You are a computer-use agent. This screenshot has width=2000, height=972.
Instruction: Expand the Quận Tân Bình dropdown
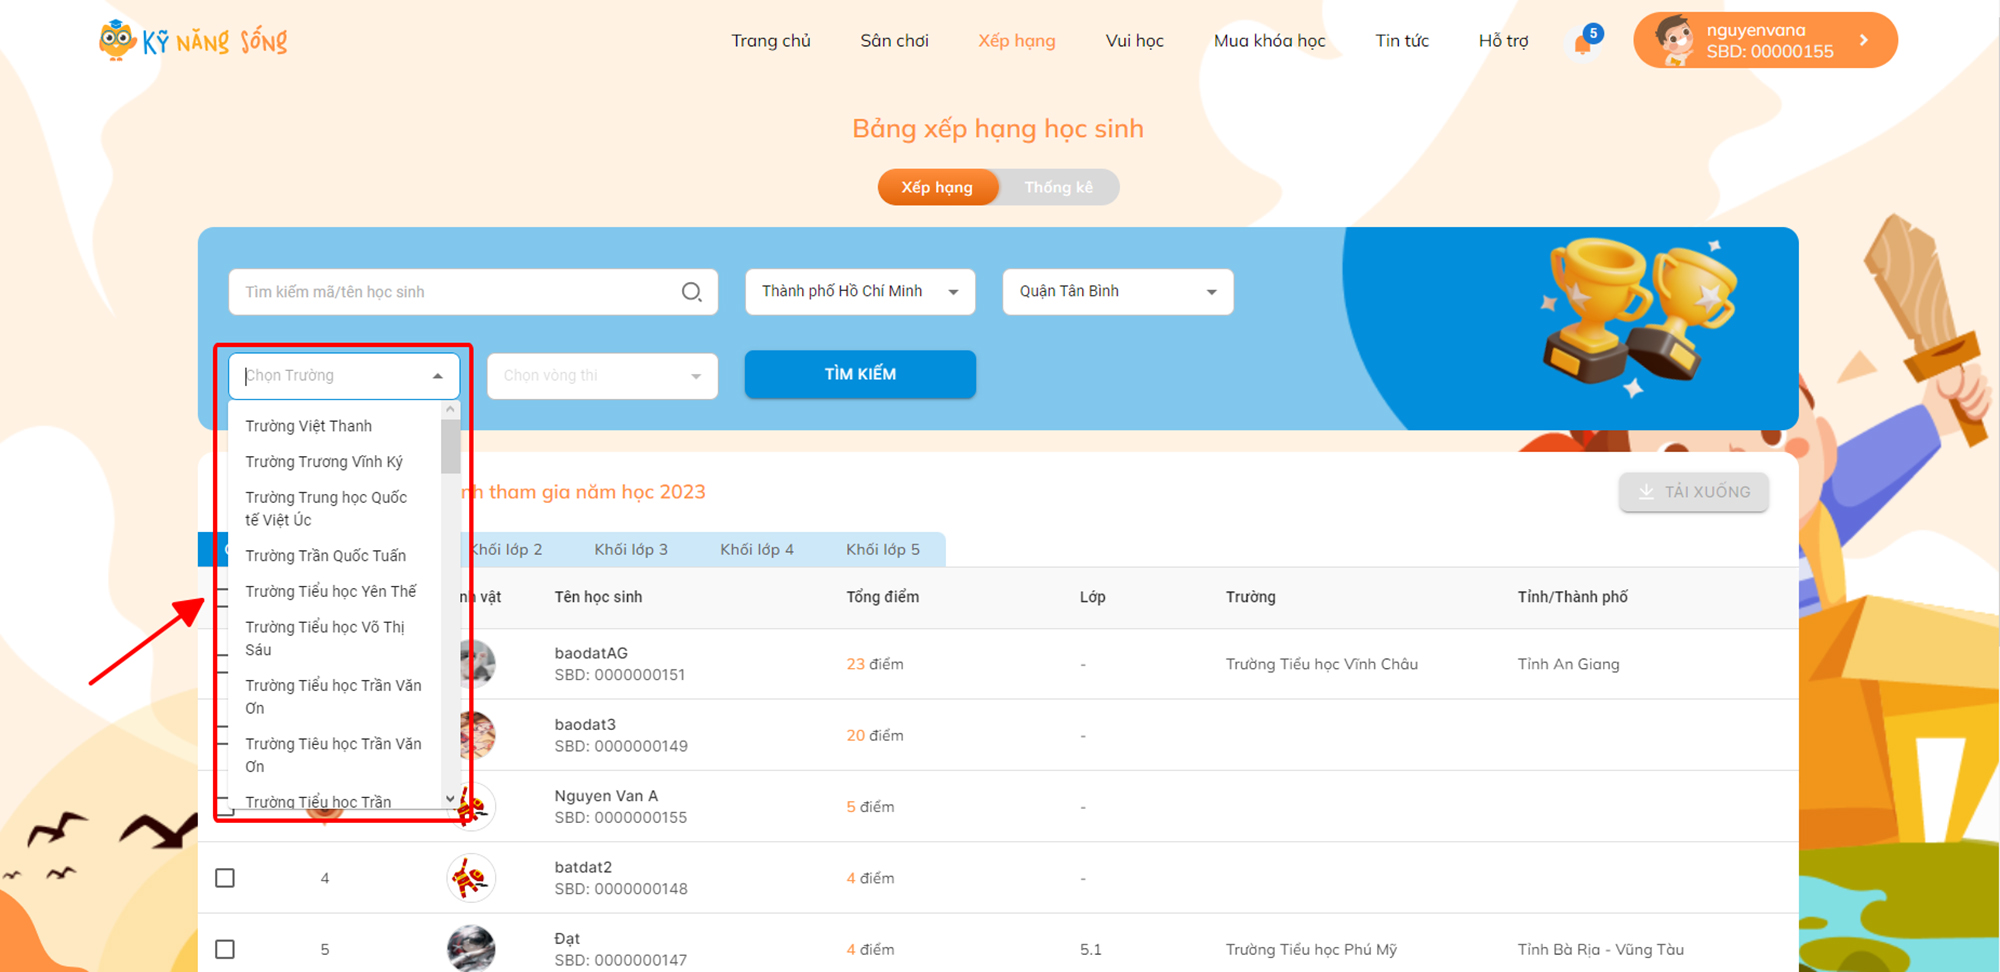(x=1117, y=292)
